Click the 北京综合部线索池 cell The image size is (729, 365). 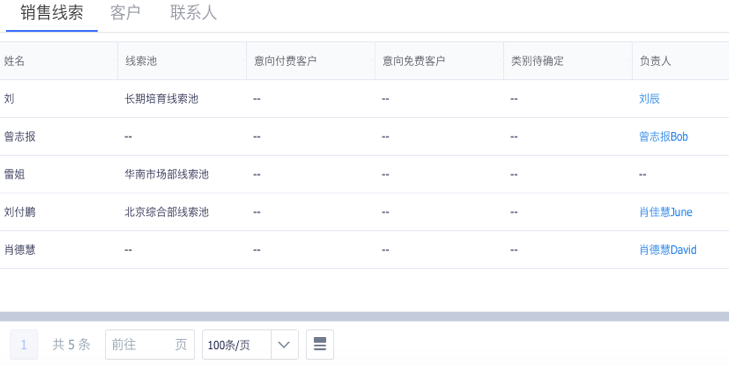point(166,212)
